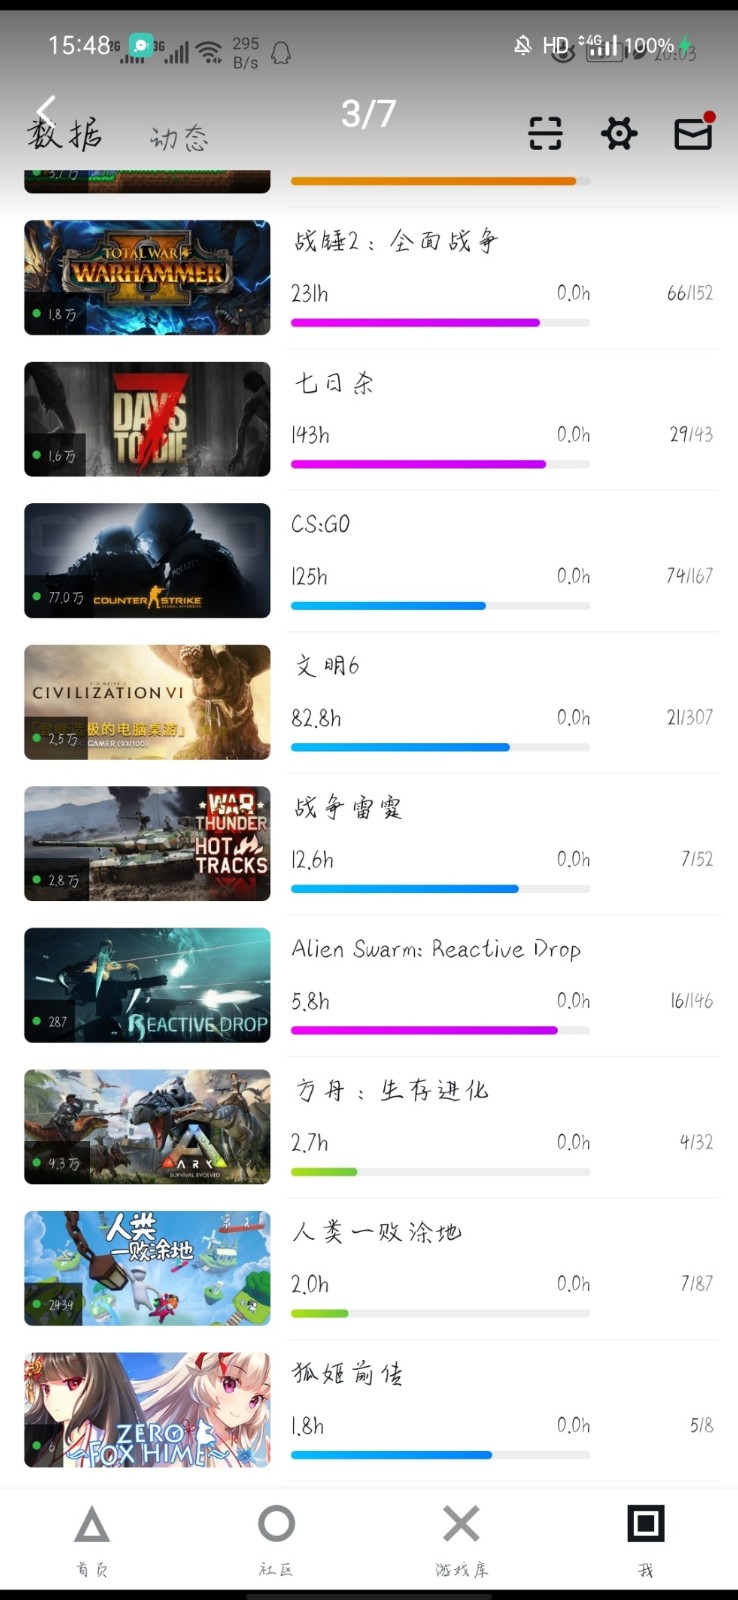The height and width of the screenshot is (1600, 738).
Task: Click the War Thunder cover image
Action: click(x=147, y=843)
